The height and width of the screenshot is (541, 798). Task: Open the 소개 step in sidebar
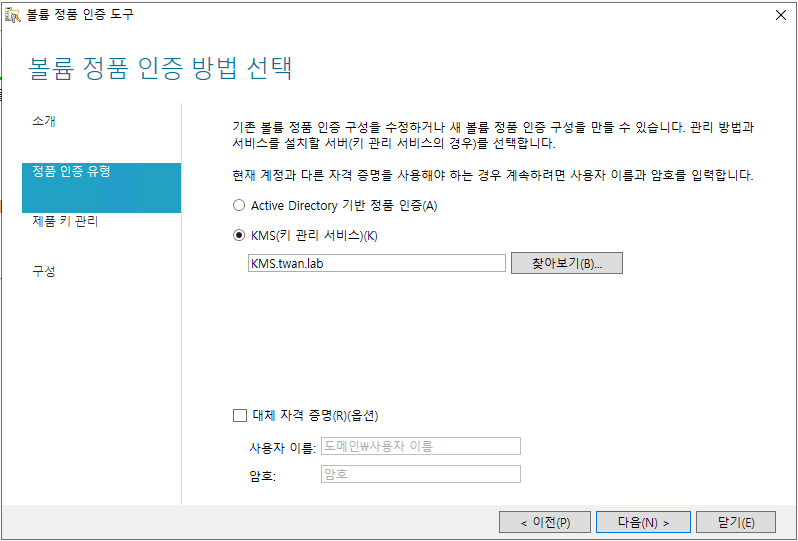tap(44, 121)
